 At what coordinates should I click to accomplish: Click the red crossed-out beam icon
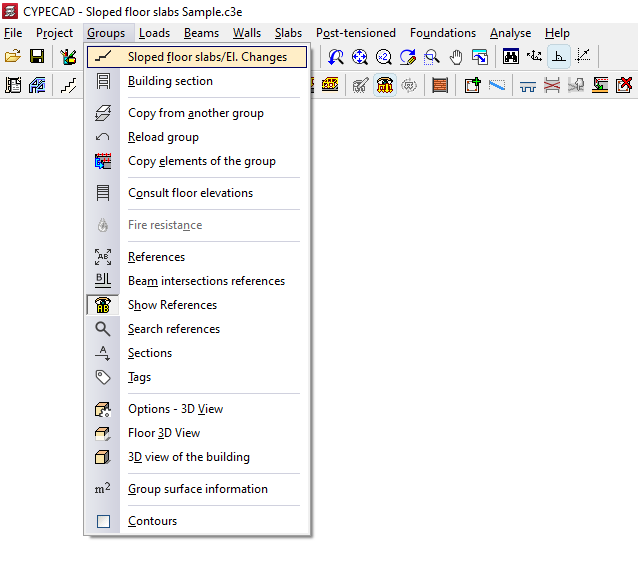[x=552, y=85]
